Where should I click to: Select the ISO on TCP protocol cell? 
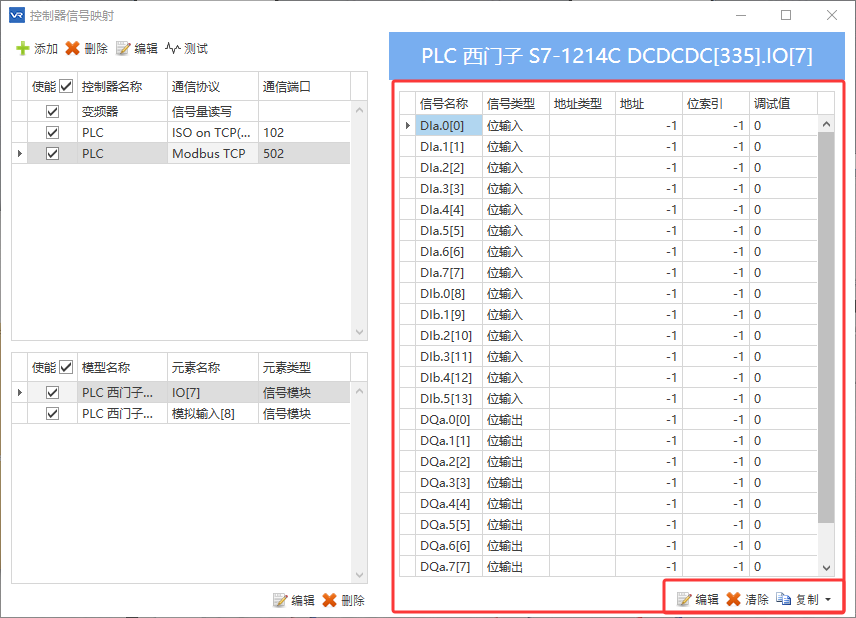point(213,133)
